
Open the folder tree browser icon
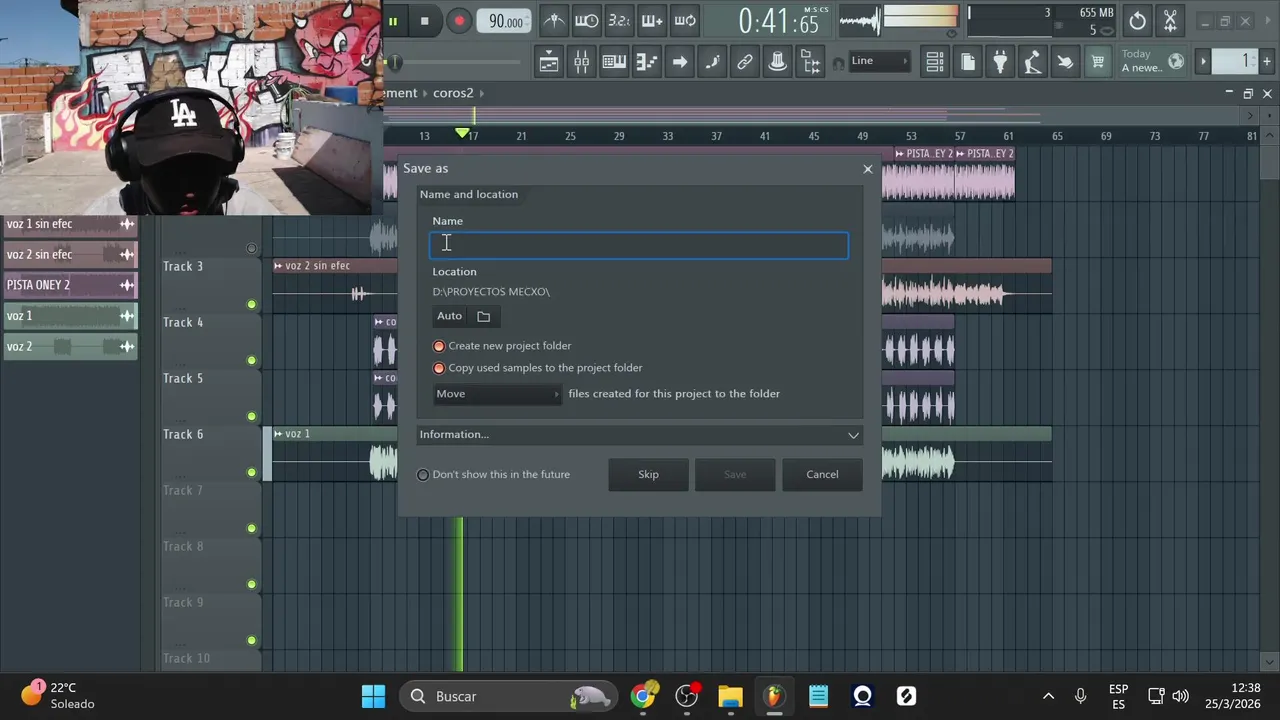(811, 62)
